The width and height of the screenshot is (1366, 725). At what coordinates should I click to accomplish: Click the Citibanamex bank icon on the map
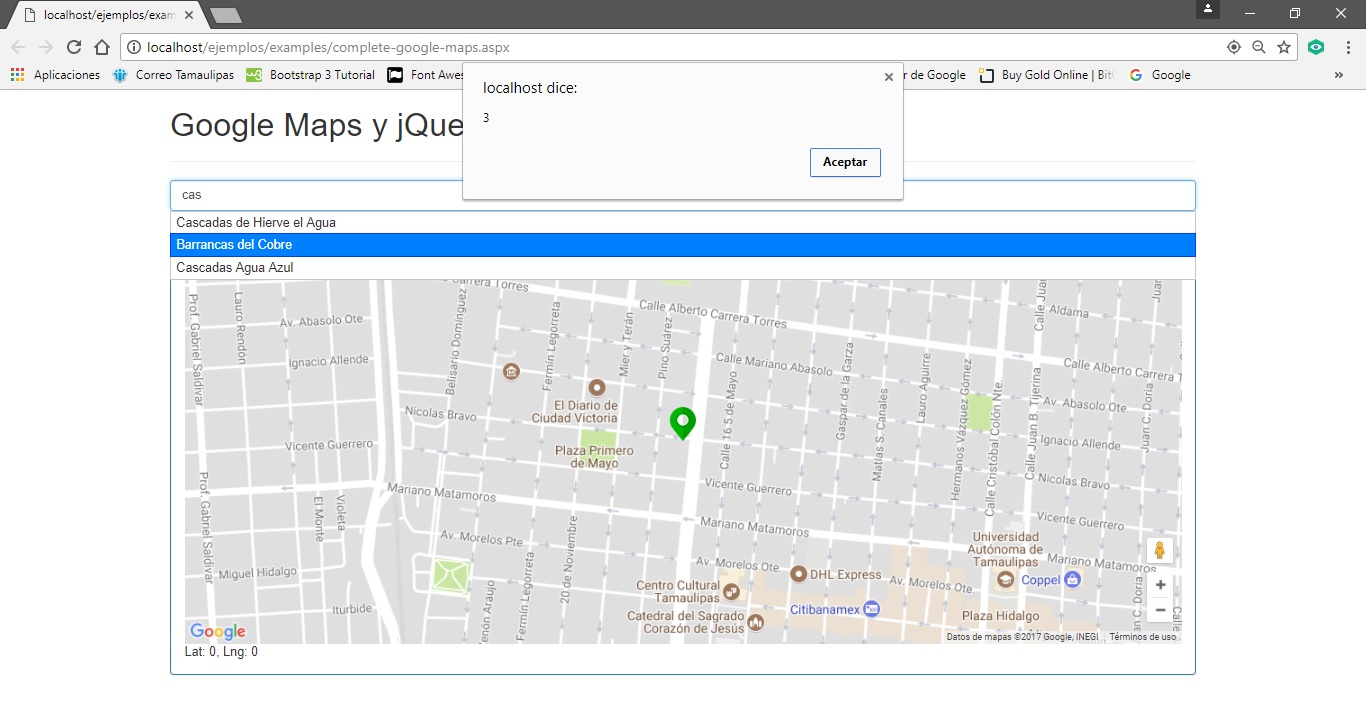click(x=871, y=608)
